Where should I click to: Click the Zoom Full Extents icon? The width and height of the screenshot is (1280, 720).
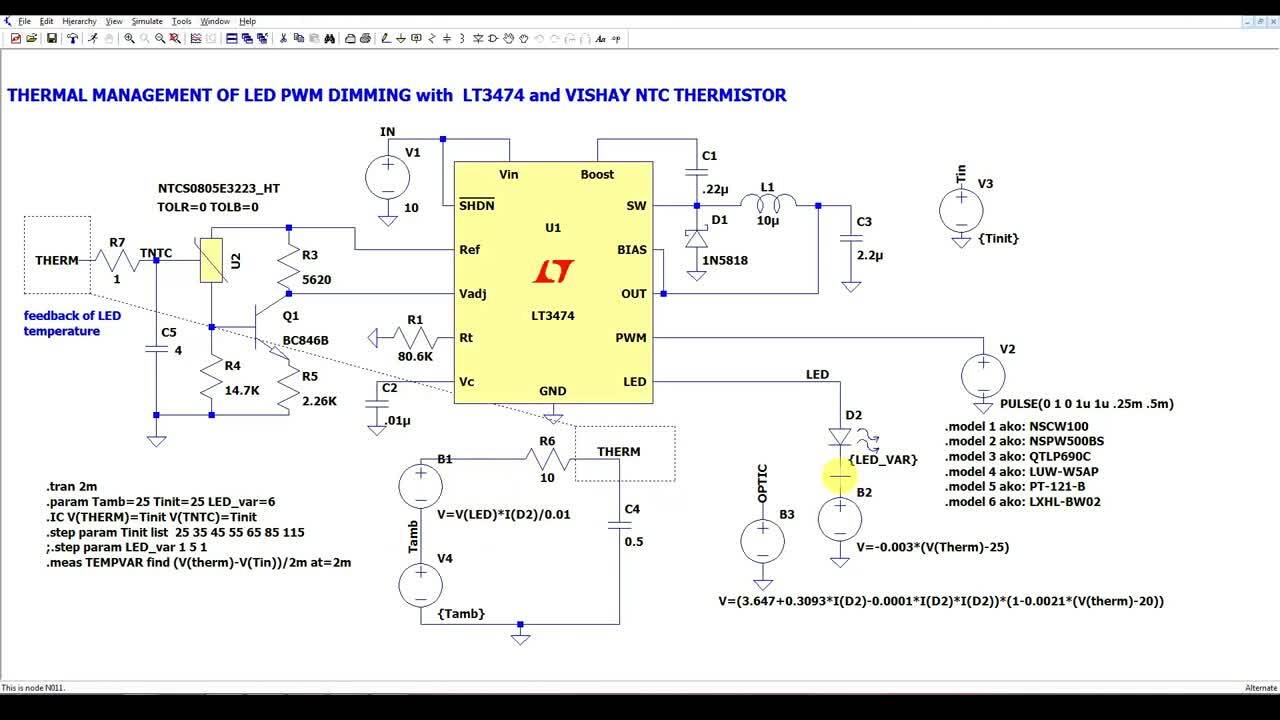point(174,39)
